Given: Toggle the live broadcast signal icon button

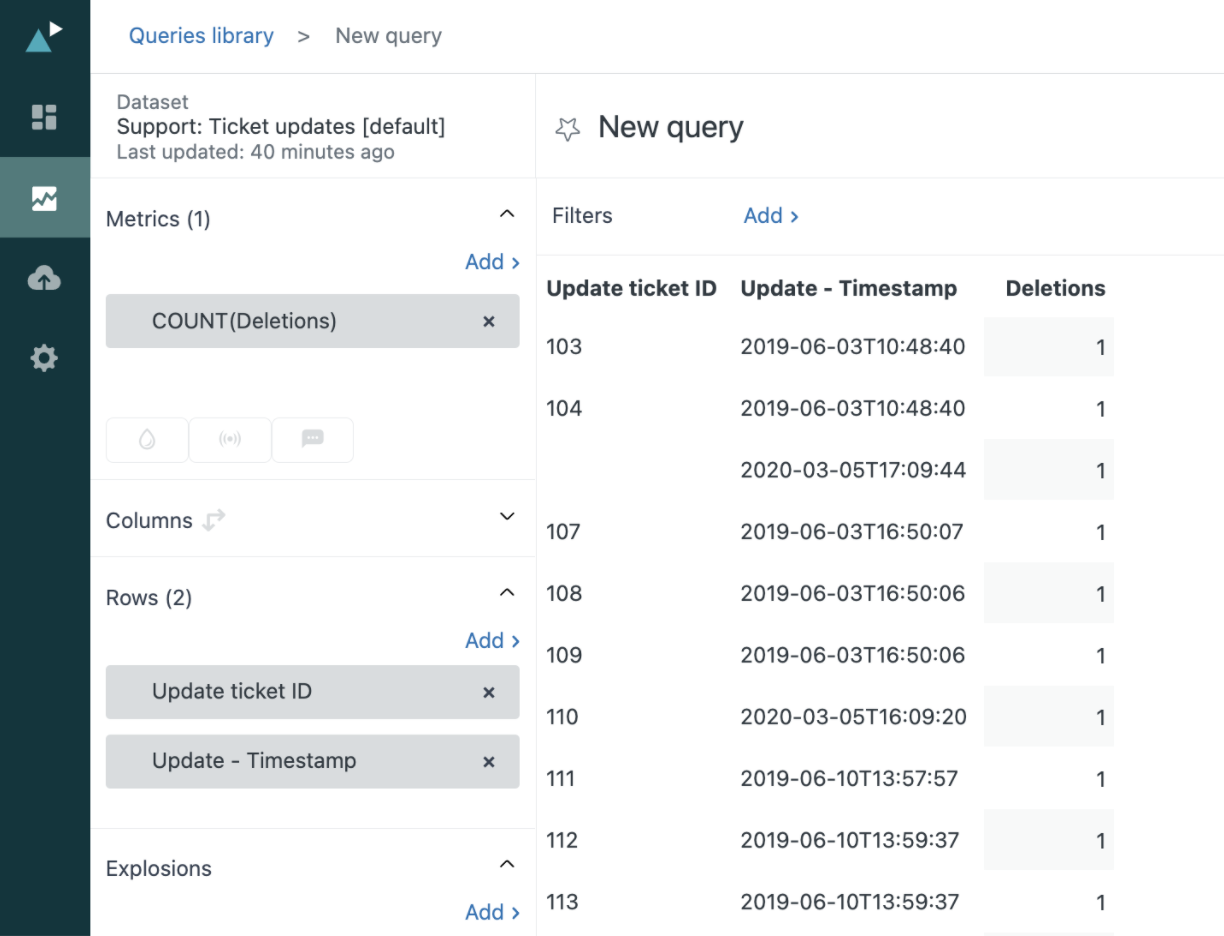Looking at the screenshot, I should [x=230, y=440].
